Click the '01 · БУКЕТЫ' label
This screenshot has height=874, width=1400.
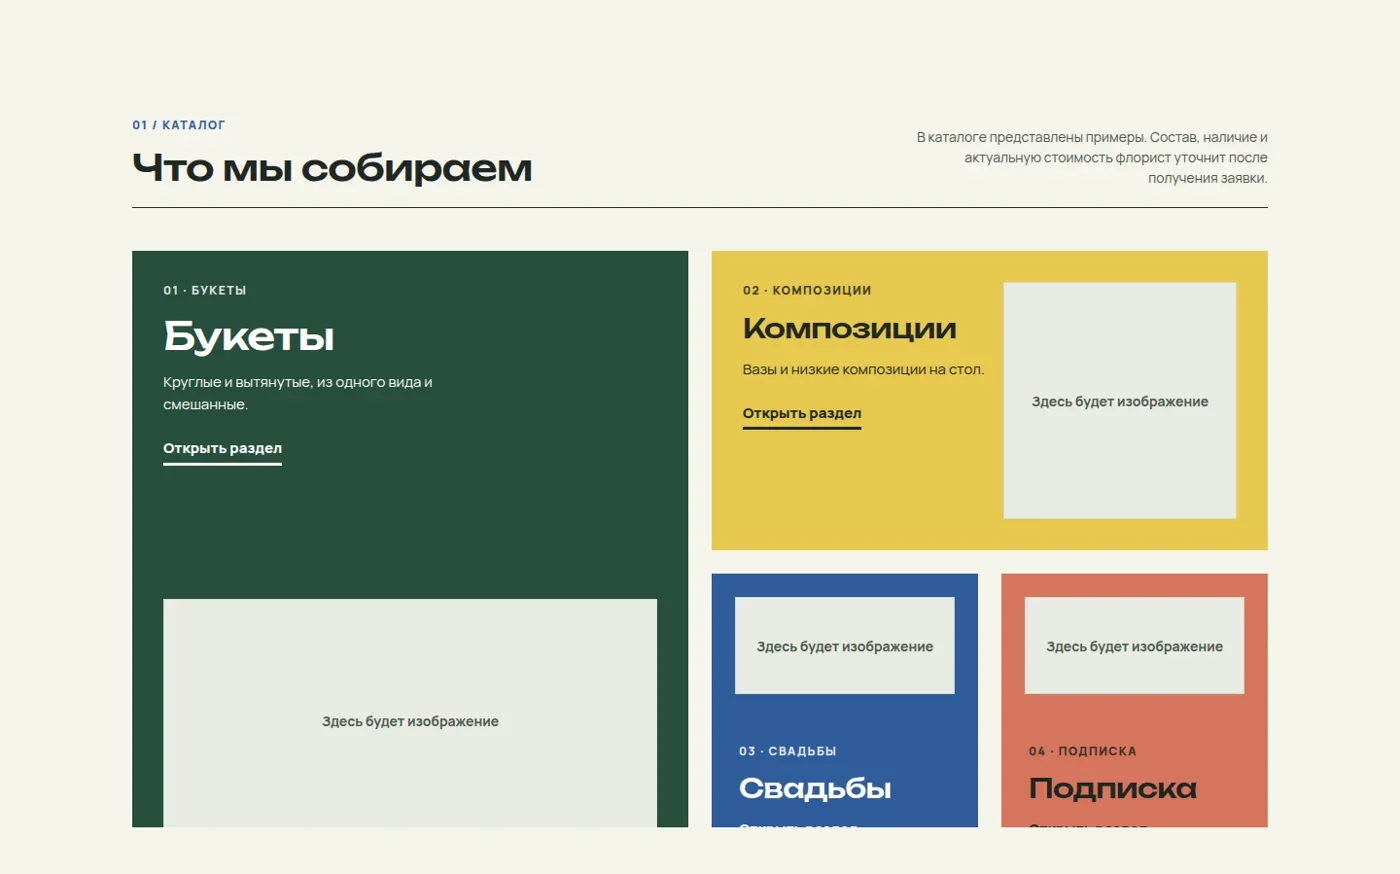[205, 290]
